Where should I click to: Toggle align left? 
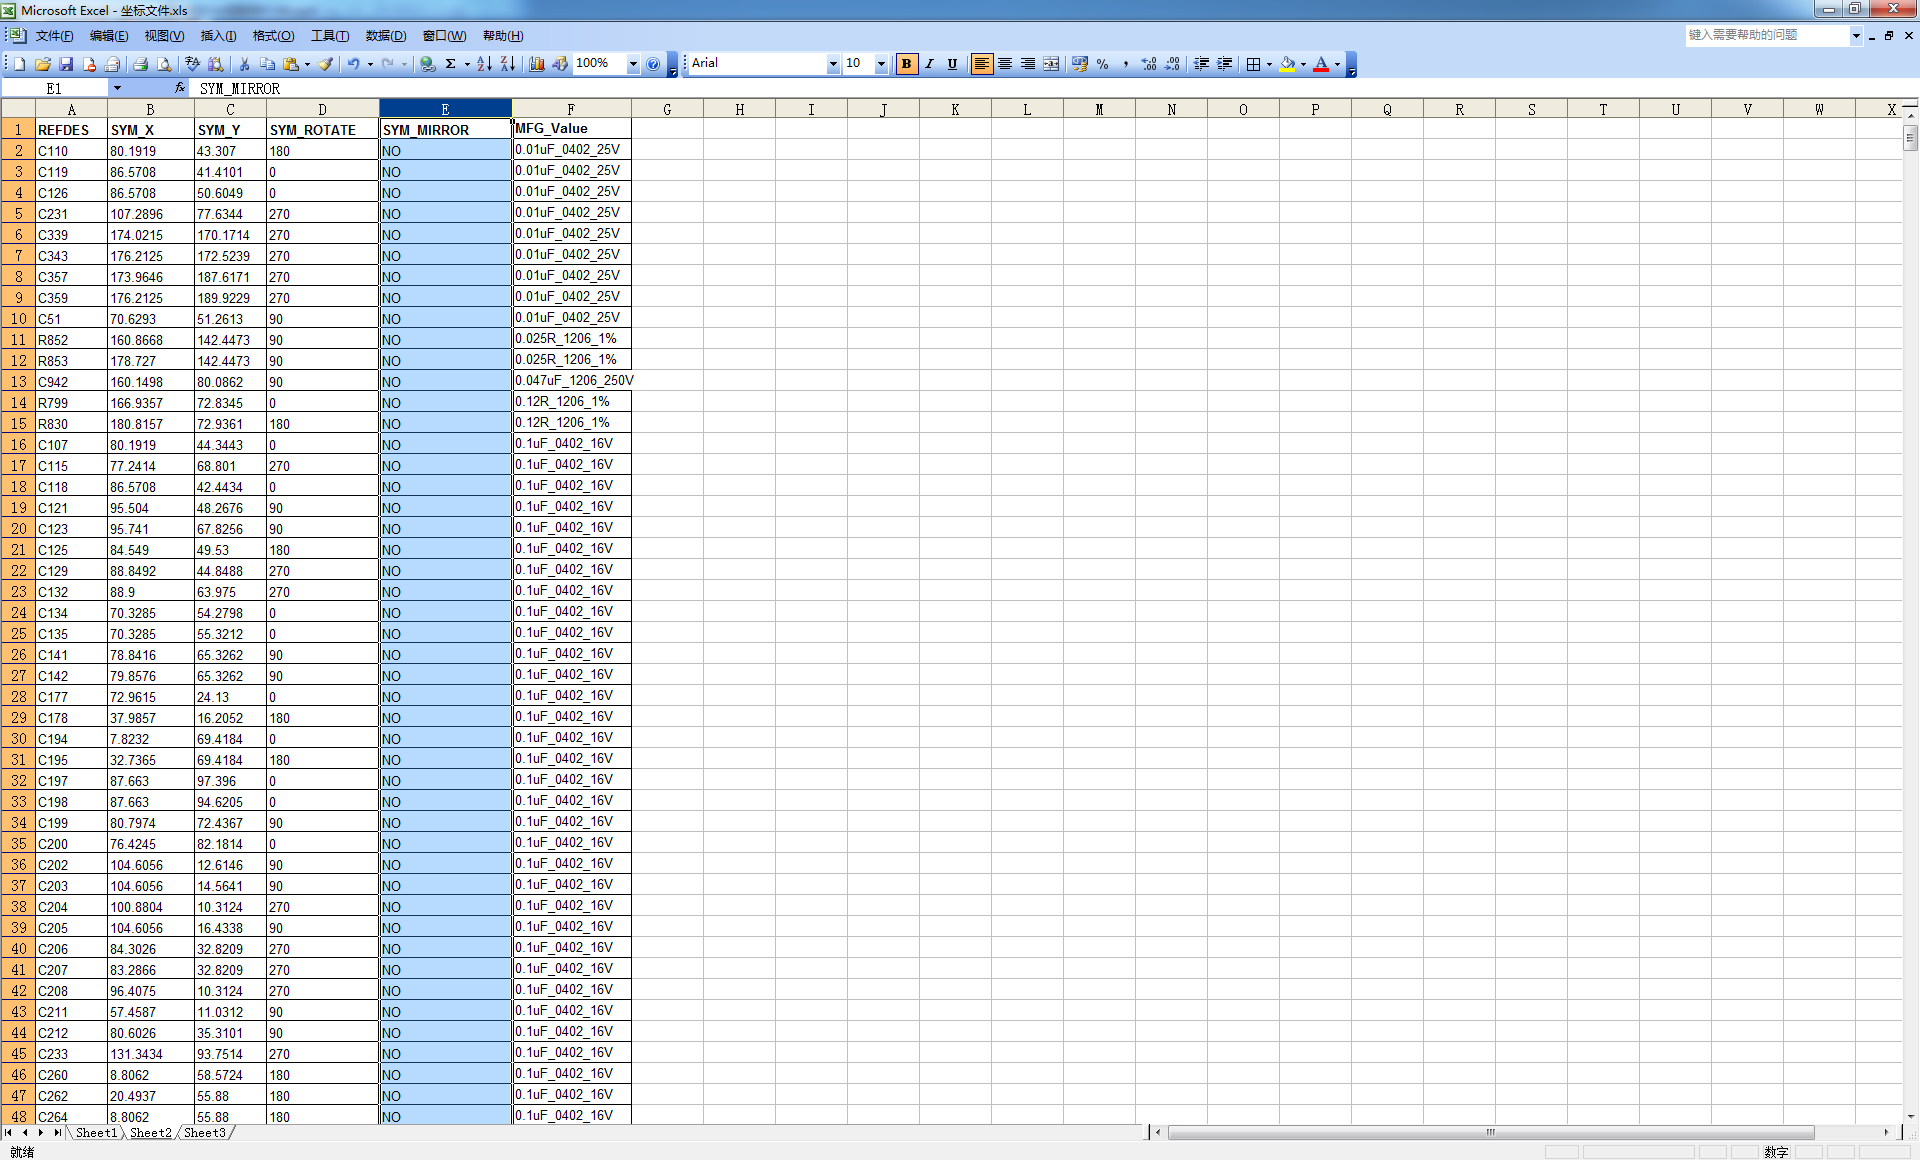(981, 64)
